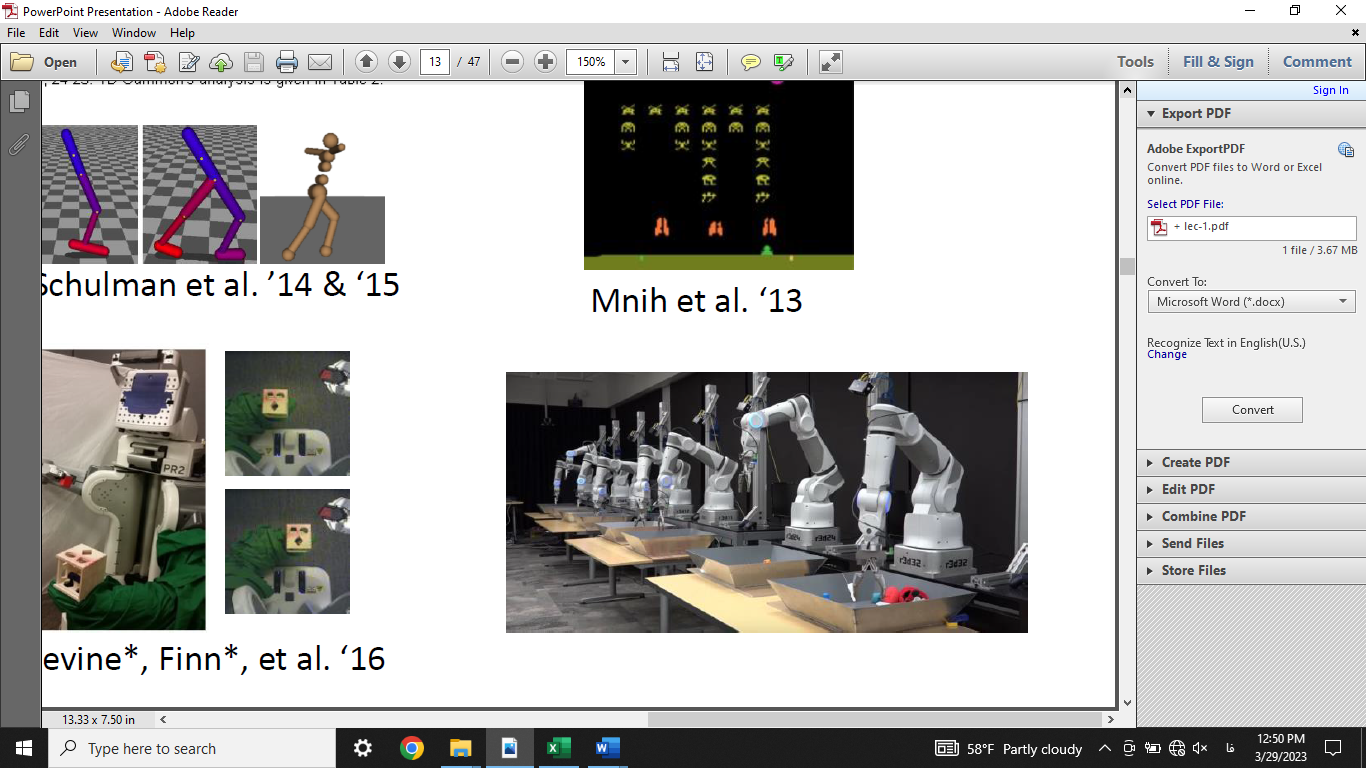This screenshot has height=768, width=1366.
Task: Open the Convert To format dropdown
Action: point(1251,301)
